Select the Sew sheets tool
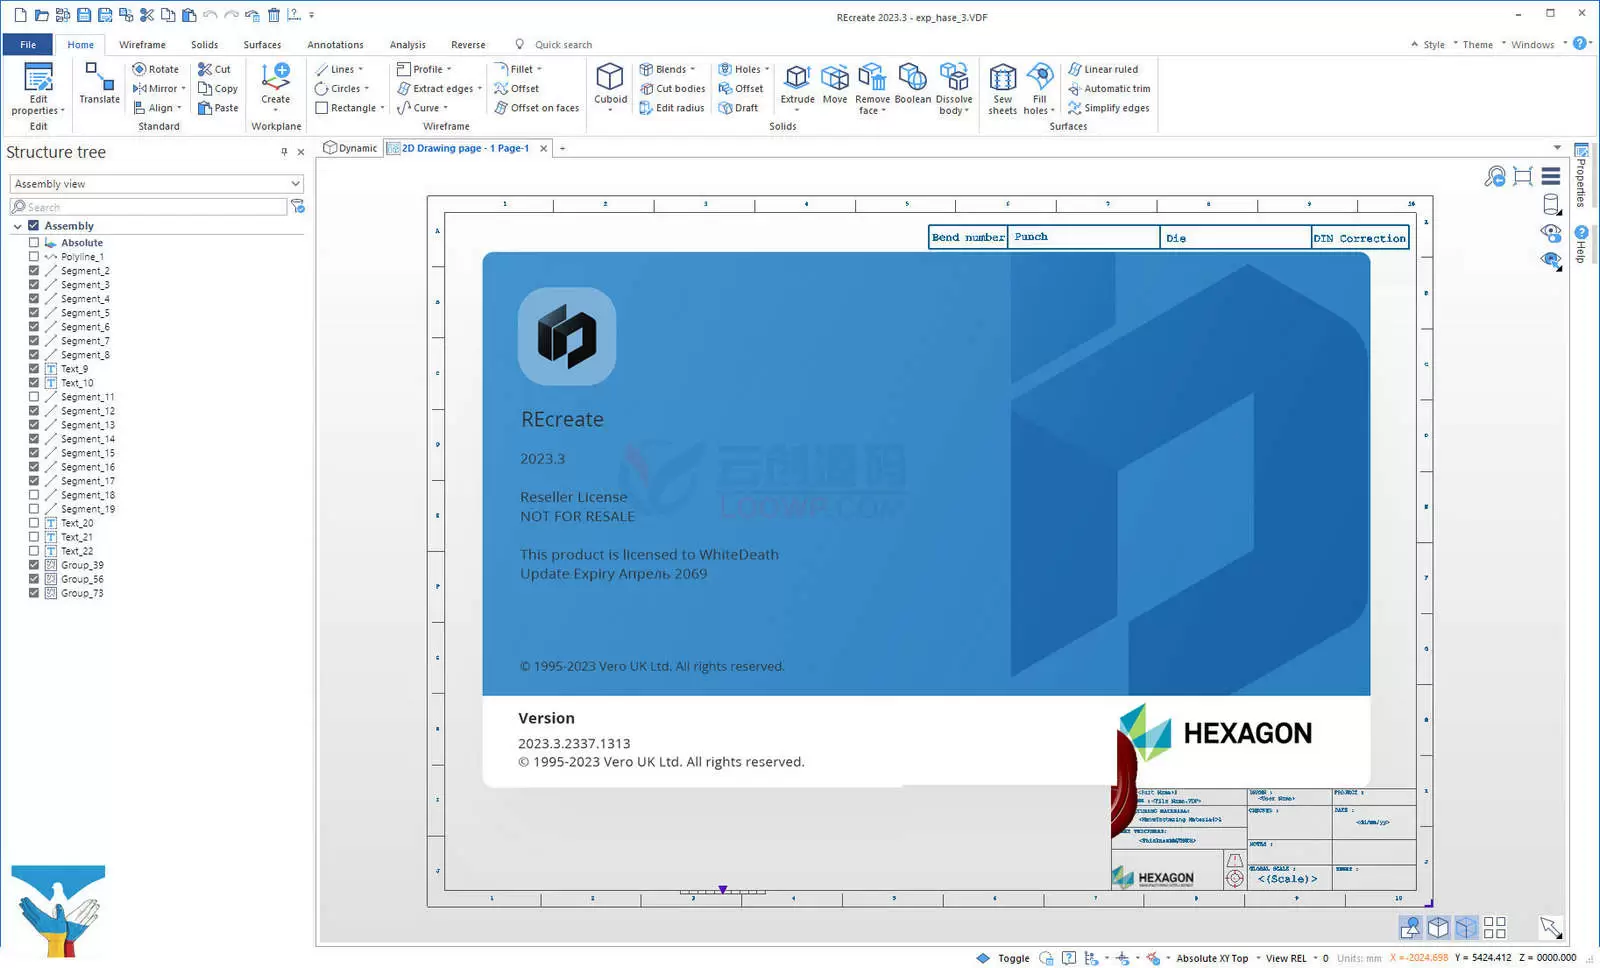1600x968 pixels. [1002, 89]
